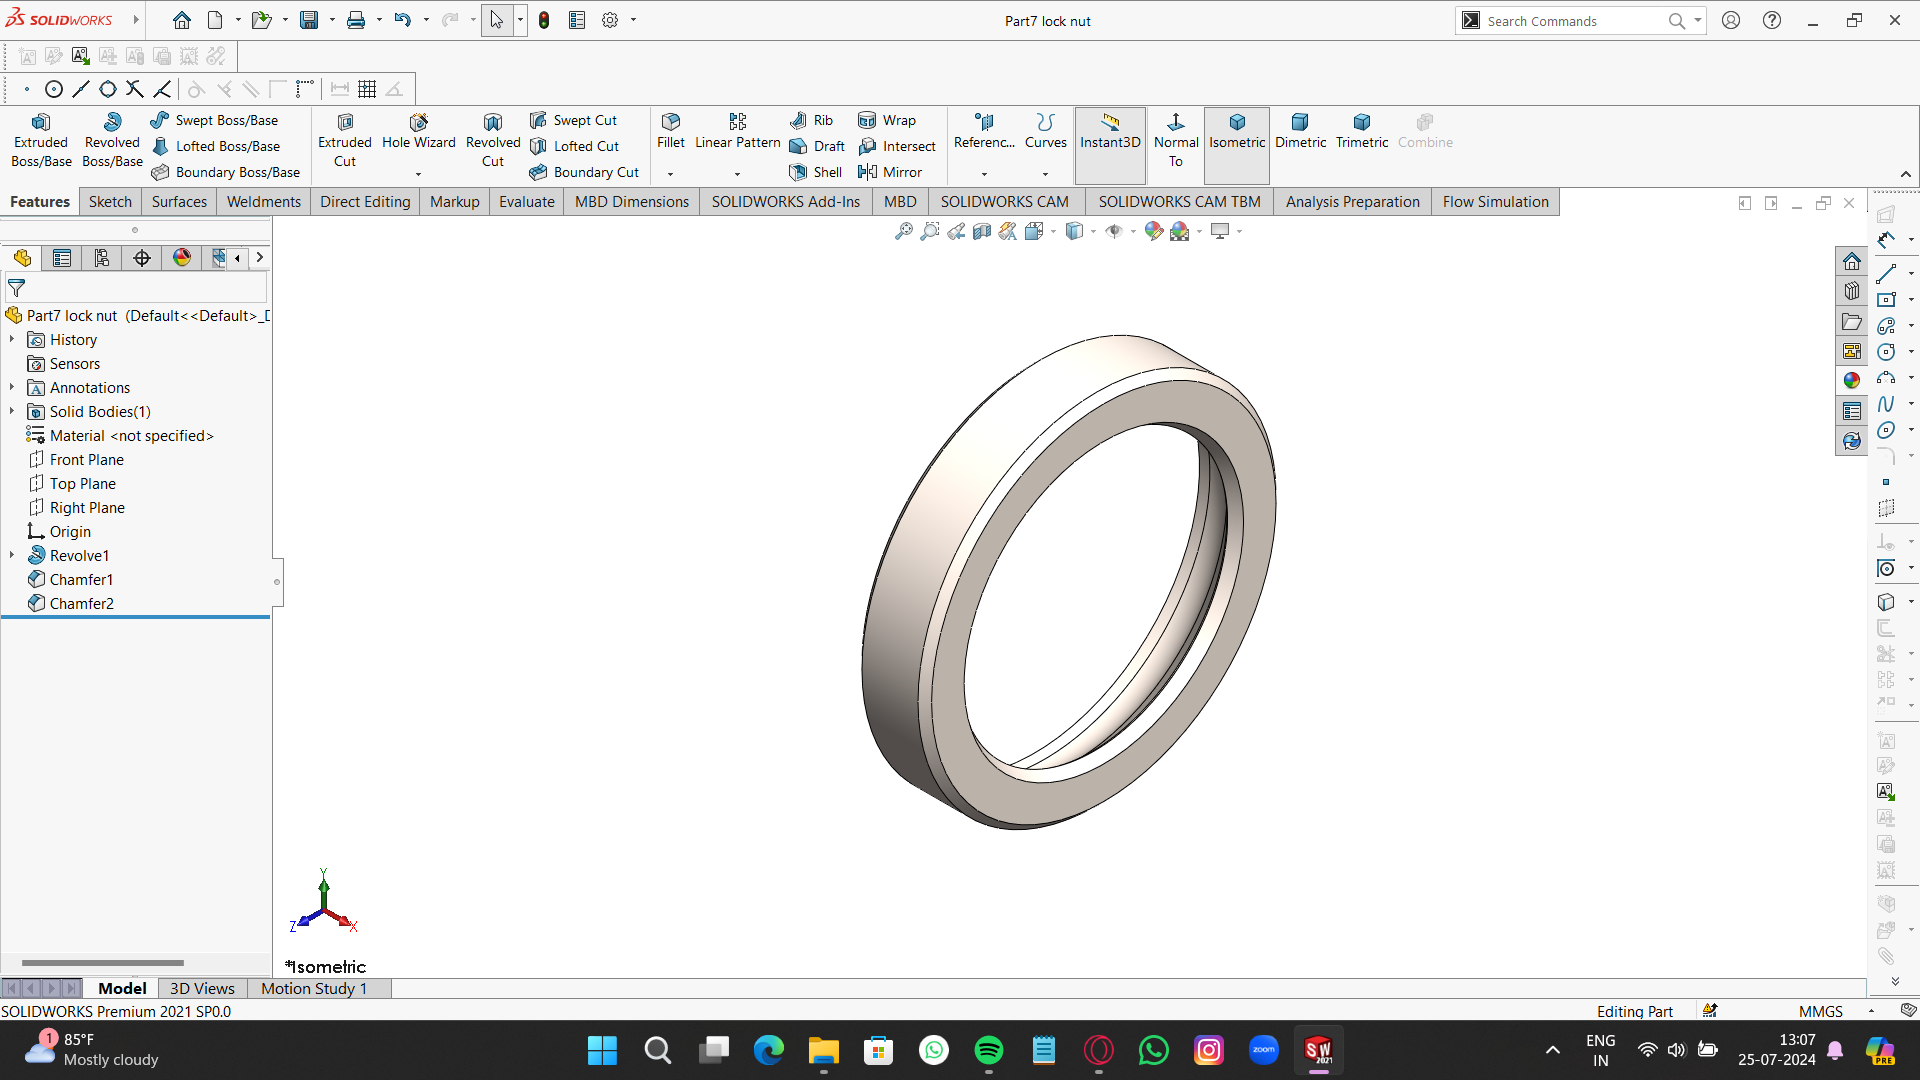Open the Appearances color ball in task pane
Screen dimensions: 1920x1080
[1852, 380]
